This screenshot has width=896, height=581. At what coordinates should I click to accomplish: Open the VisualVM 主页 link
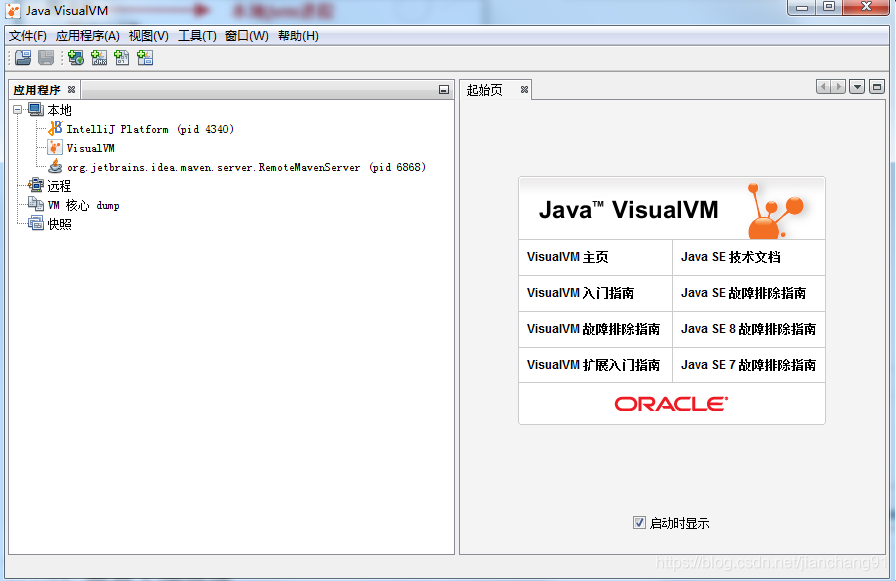click(567, 257)
